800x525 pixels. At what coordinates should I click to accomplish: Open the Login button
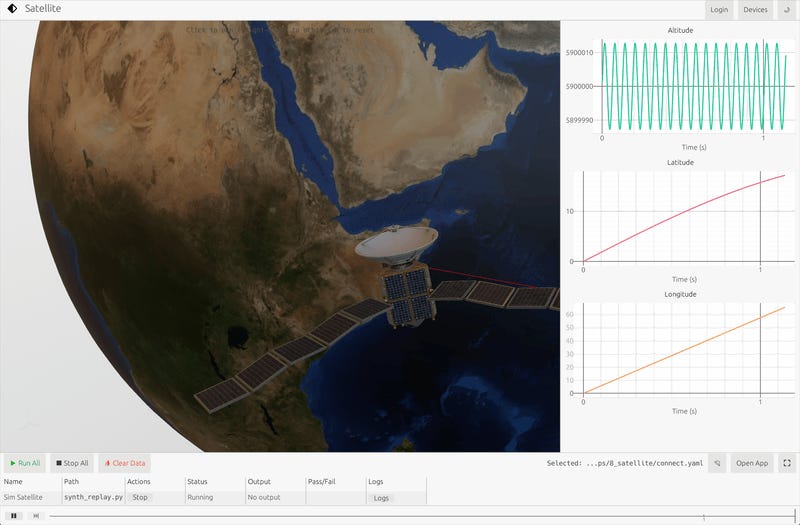[719, 10]
